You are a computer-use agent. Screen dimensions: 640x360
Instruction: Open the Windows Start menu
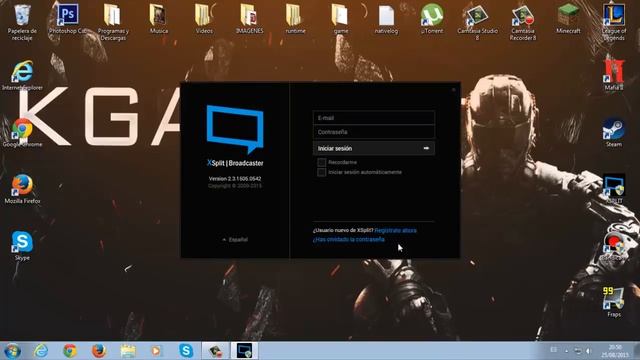pyautogui.click(x=12, y=351)
